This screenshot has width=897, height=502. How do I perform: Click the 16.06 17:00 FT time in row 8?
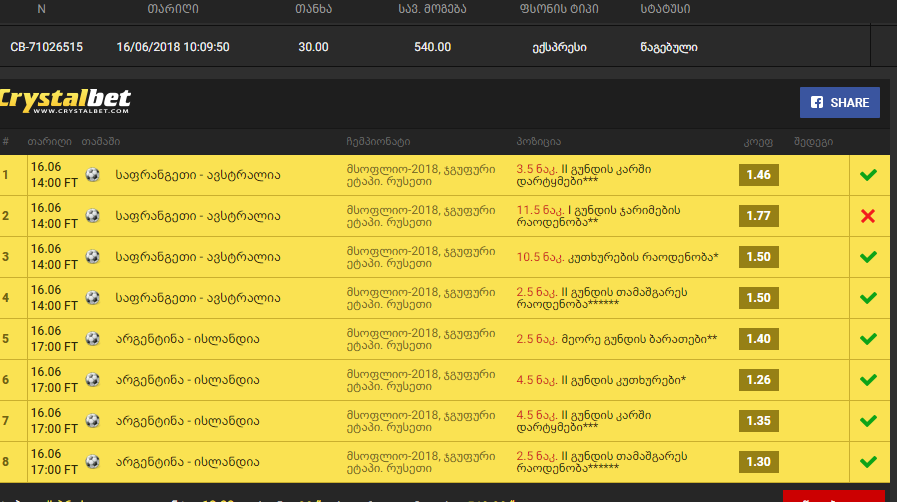[x=54, y=462]
